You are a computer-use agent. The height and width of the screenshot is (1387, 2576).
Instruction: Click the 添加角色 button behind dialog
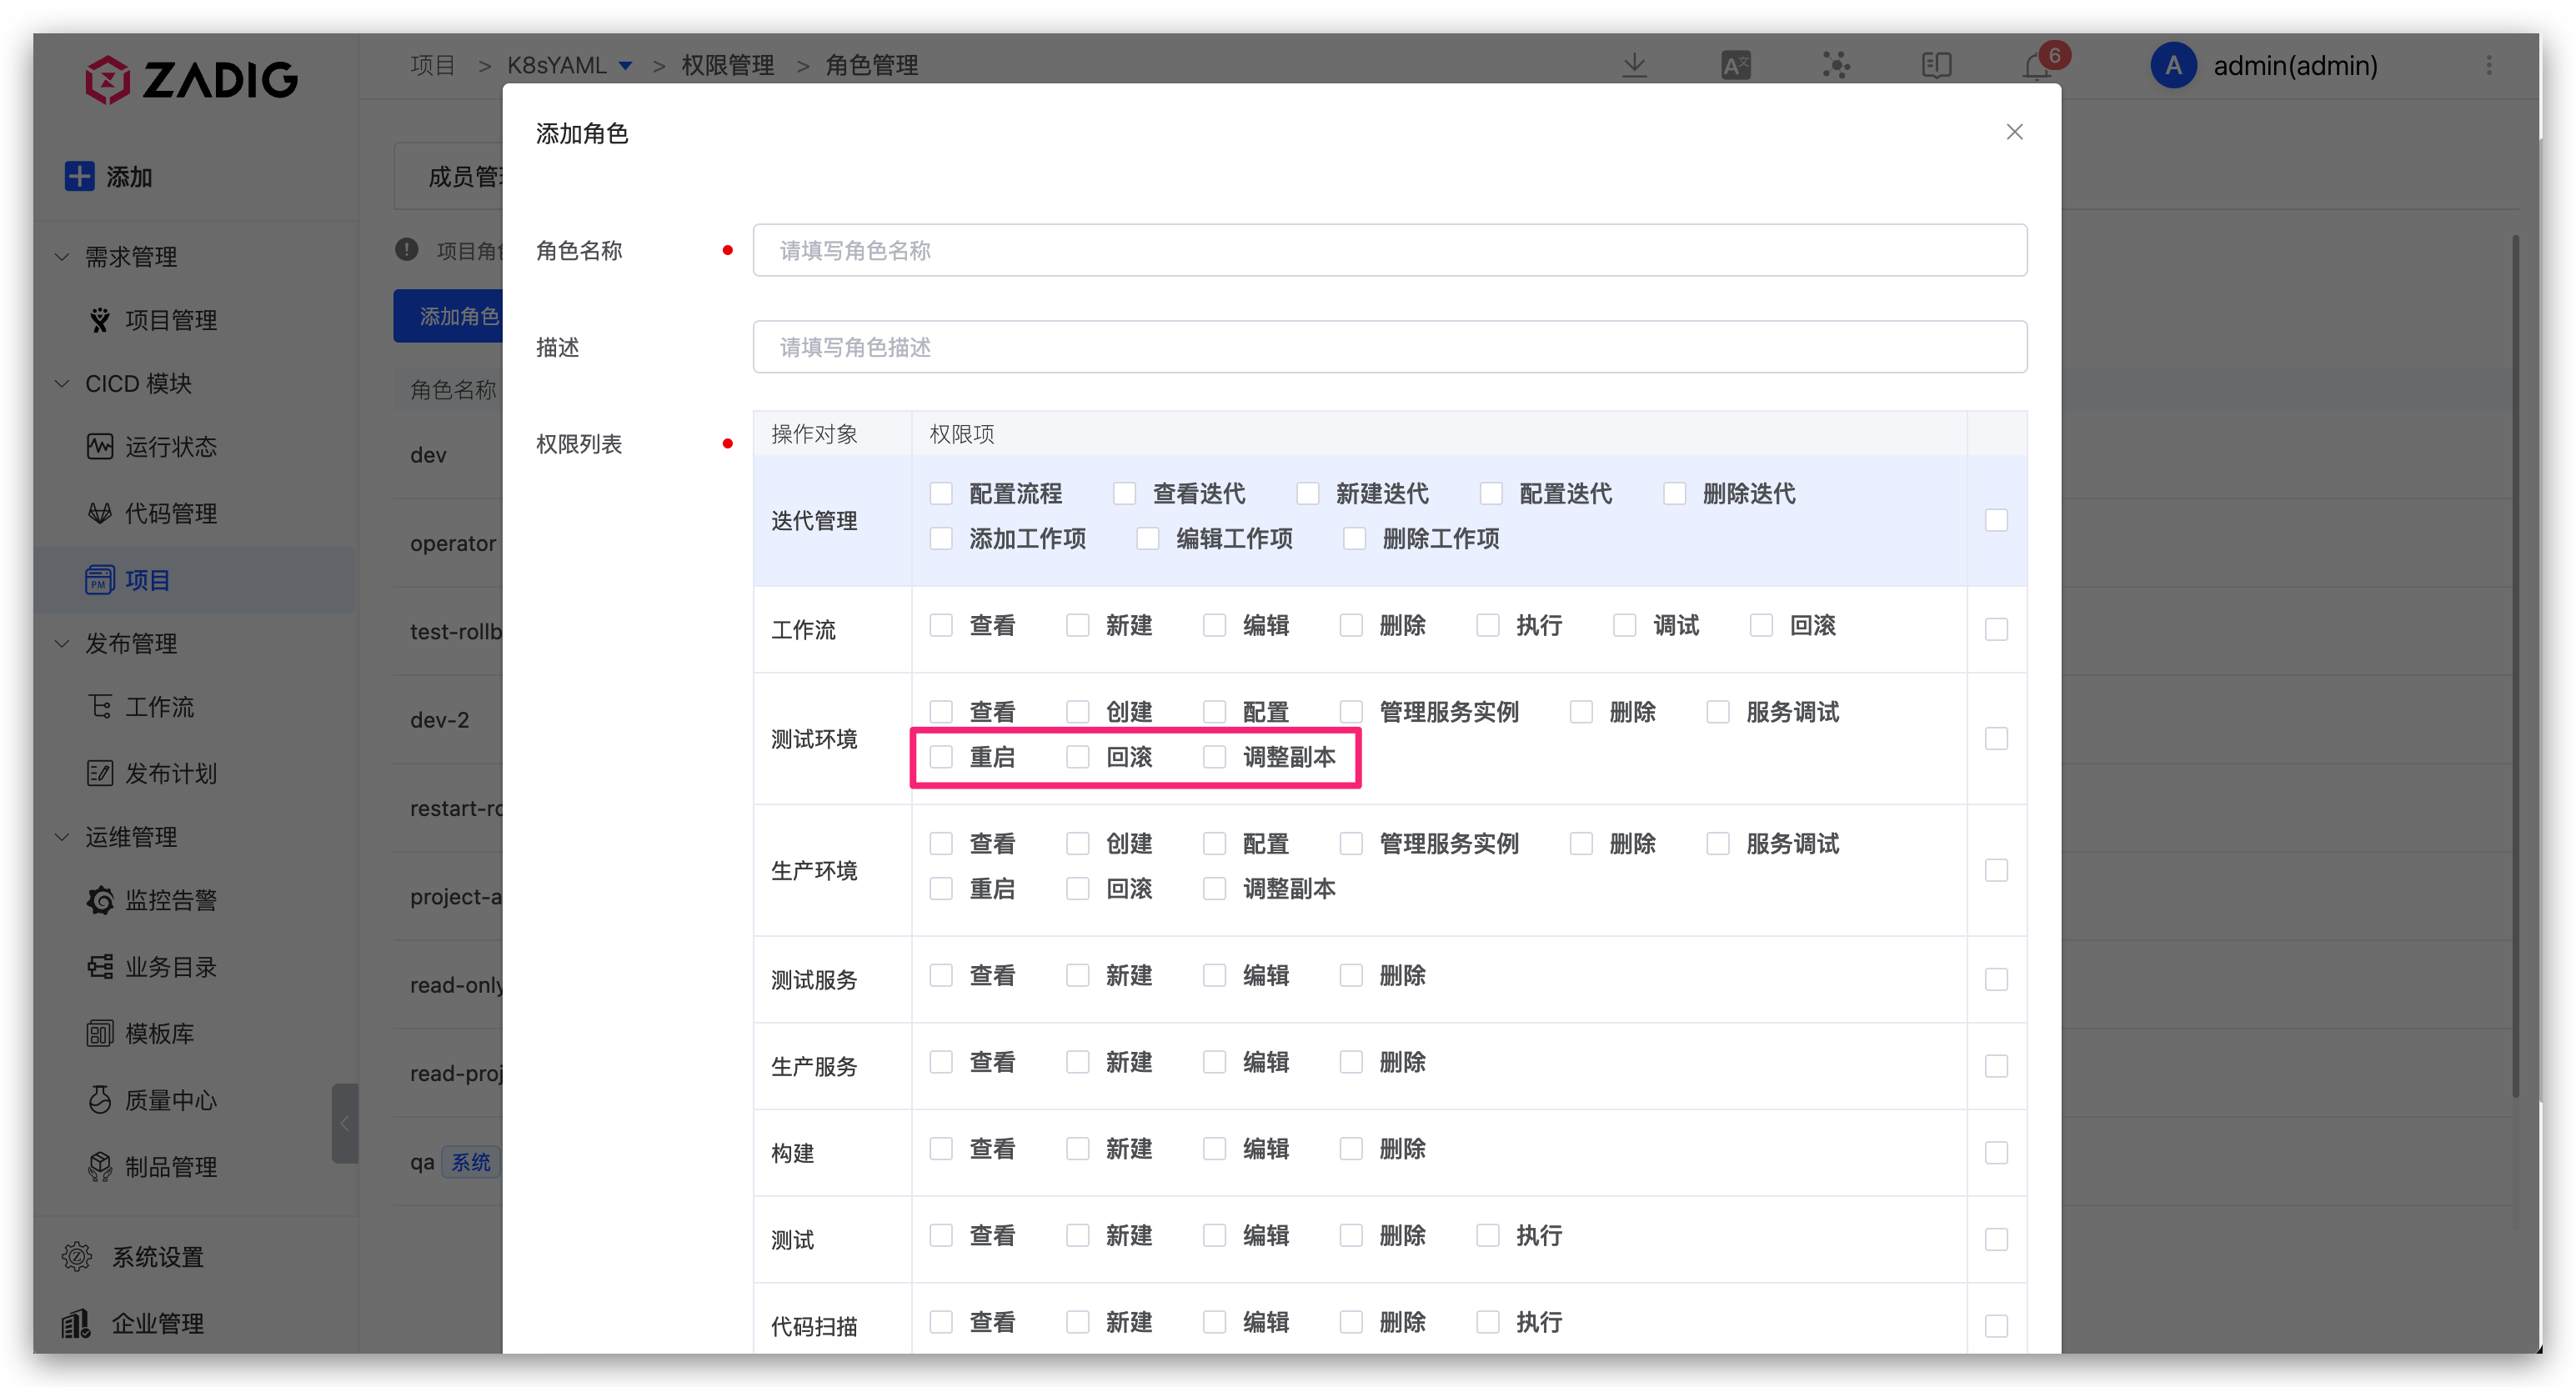coord(449,316)
